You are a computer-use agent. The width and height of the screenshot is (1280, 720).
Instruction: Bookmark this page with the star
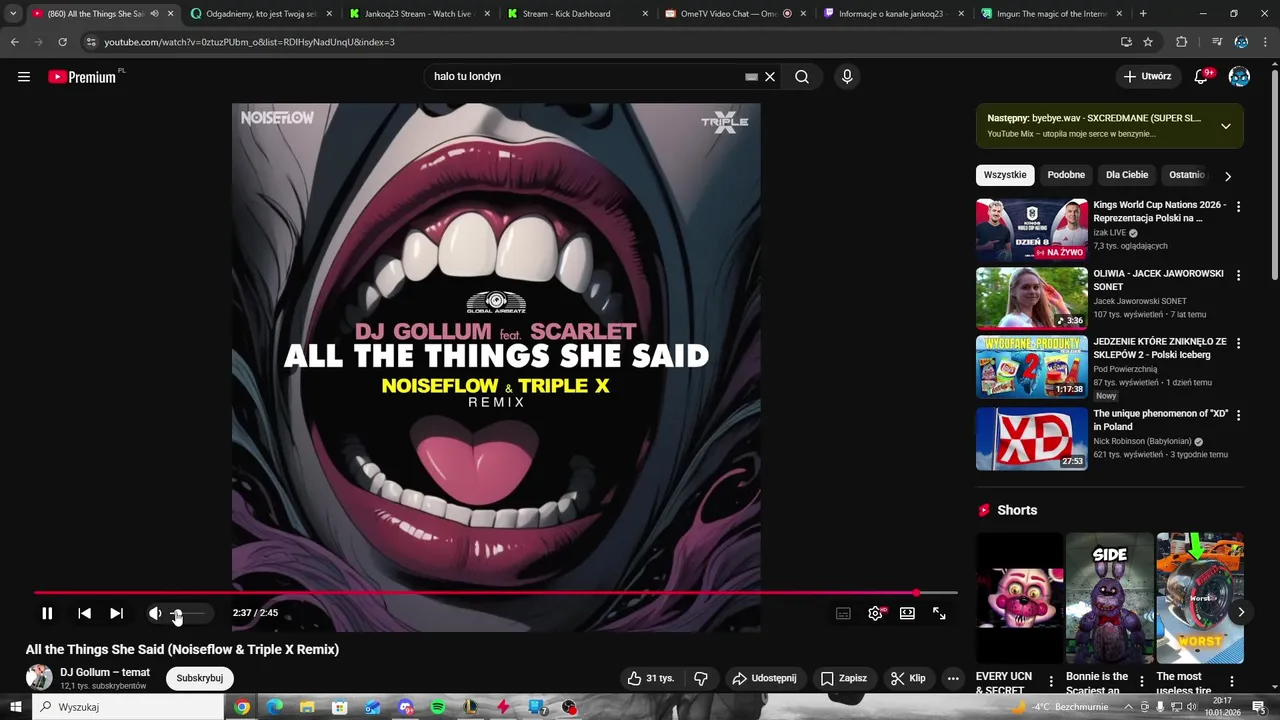(1148, 42)
